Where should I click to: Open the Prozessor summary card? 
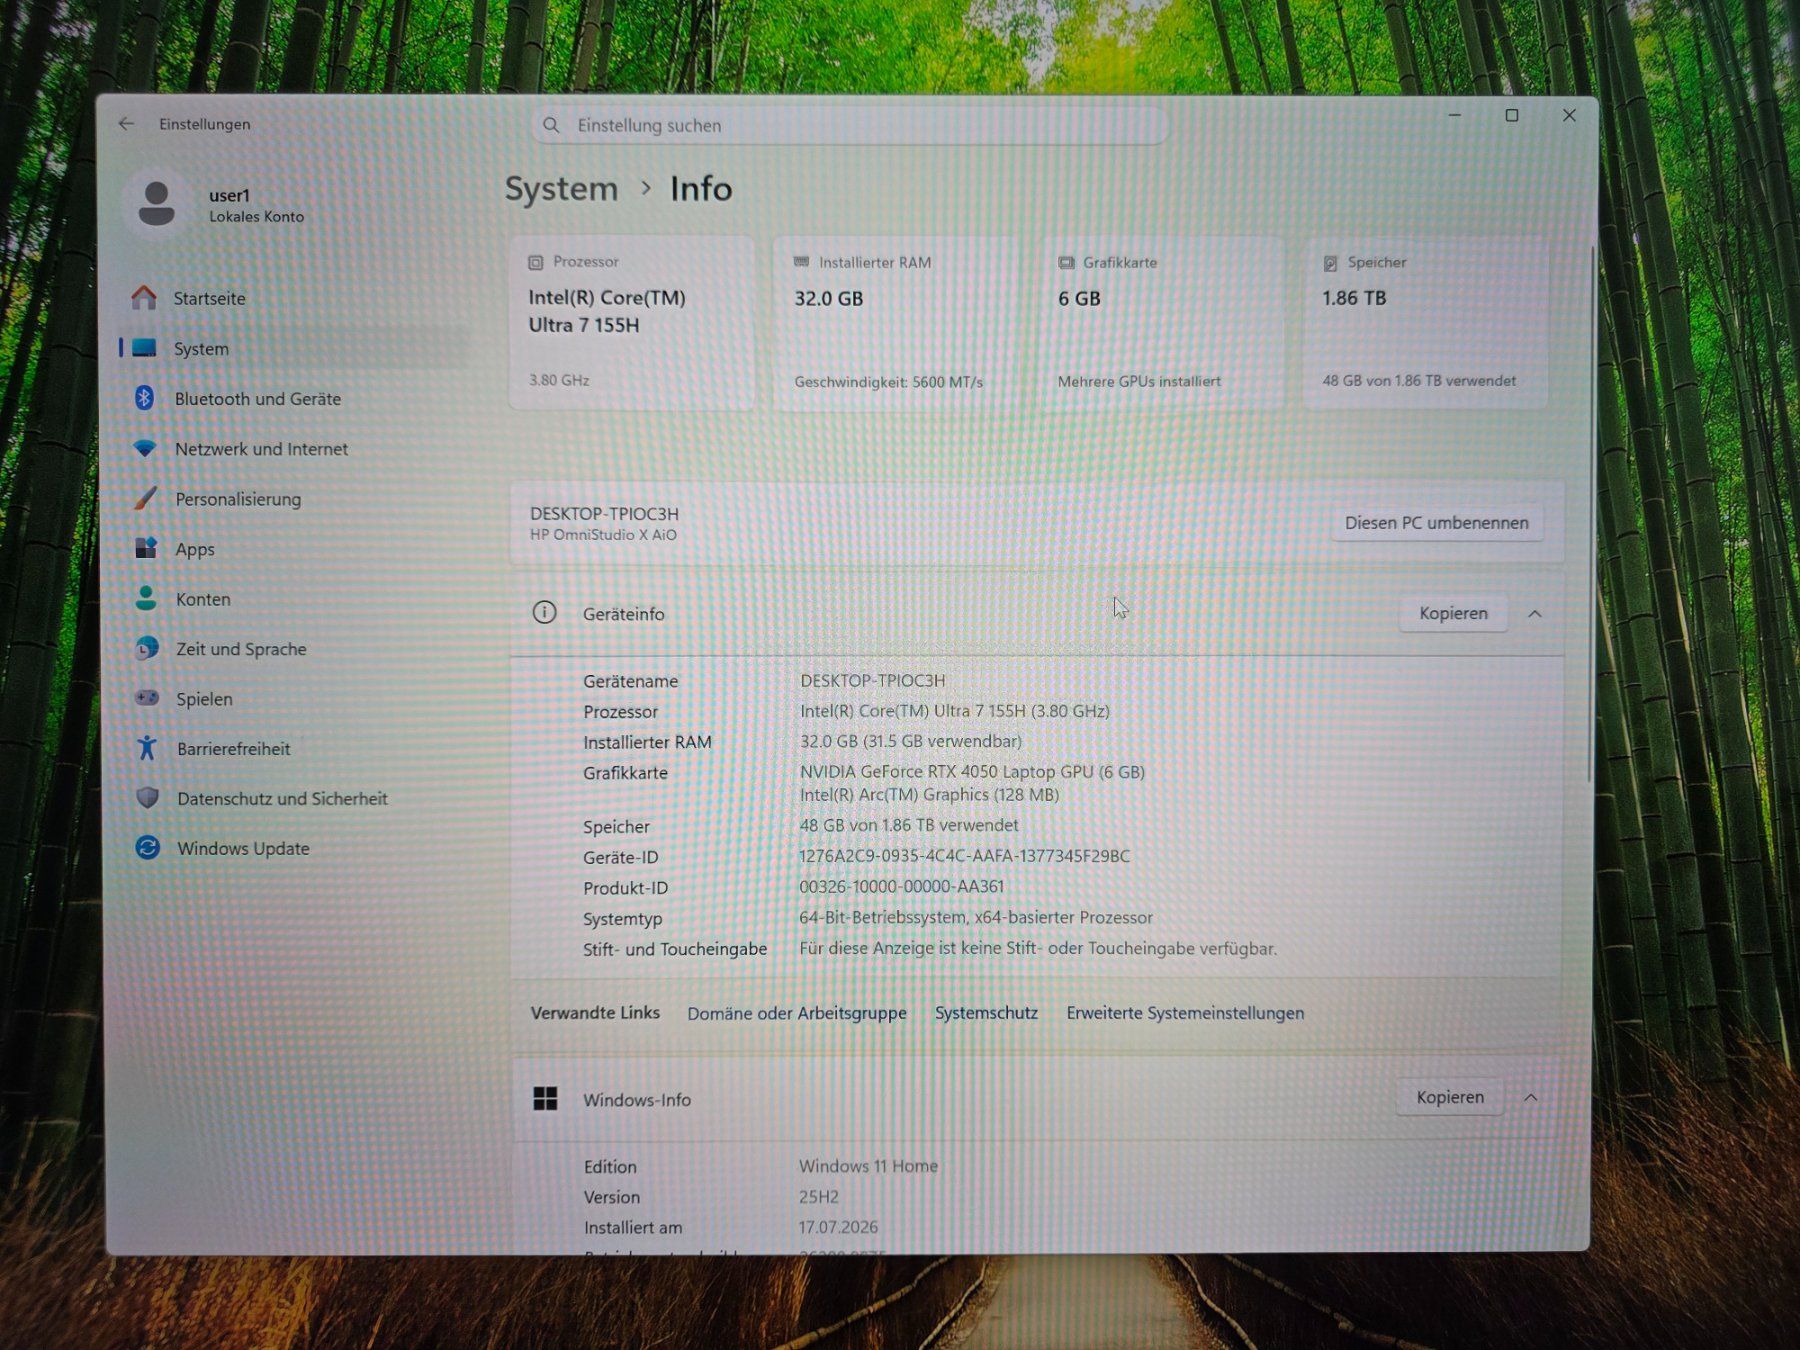click(x=632, y=323)
